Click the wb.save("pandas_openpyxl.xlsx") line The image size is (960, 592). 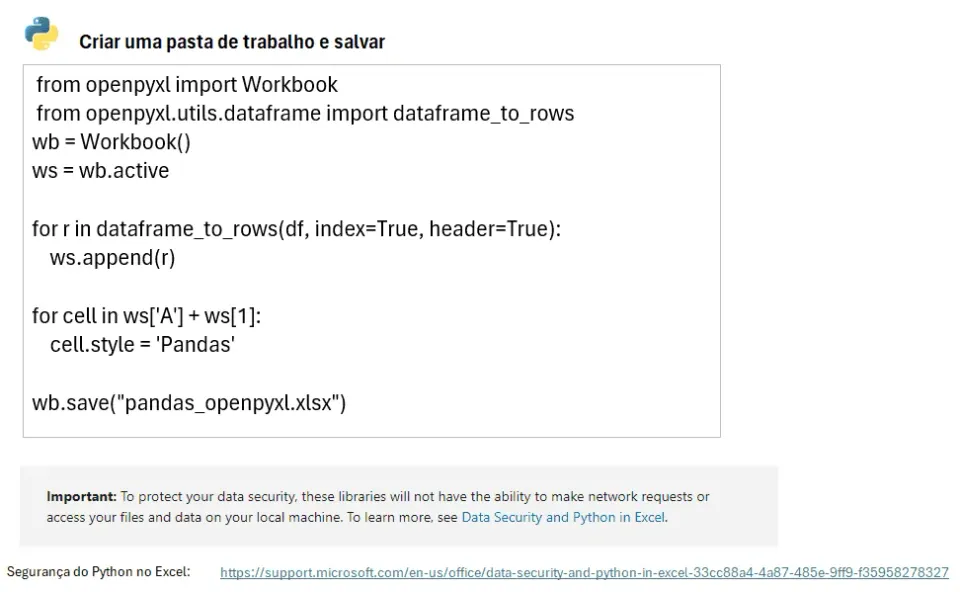coord(189,403)
